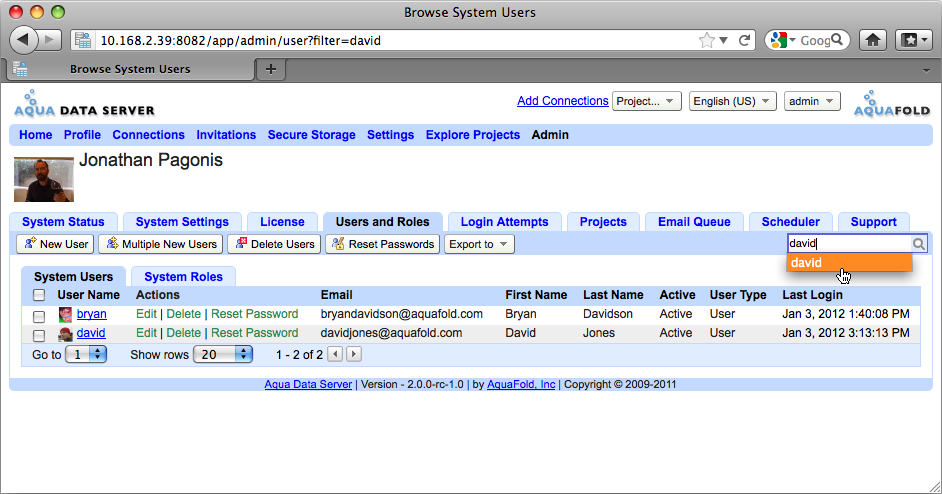Click the browser address bar URL

point(240,40)
